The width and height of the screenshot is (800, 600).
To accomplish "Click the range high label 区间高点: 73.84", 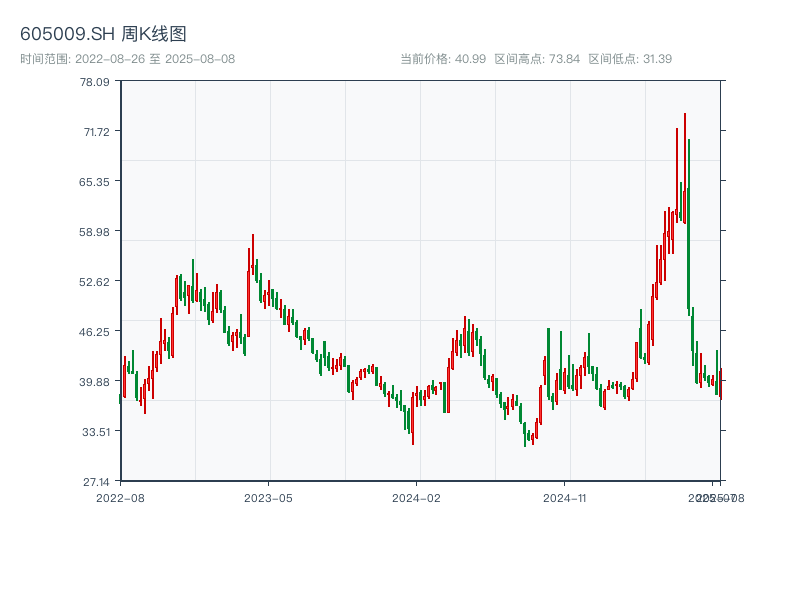I will (x=537, y=59).
